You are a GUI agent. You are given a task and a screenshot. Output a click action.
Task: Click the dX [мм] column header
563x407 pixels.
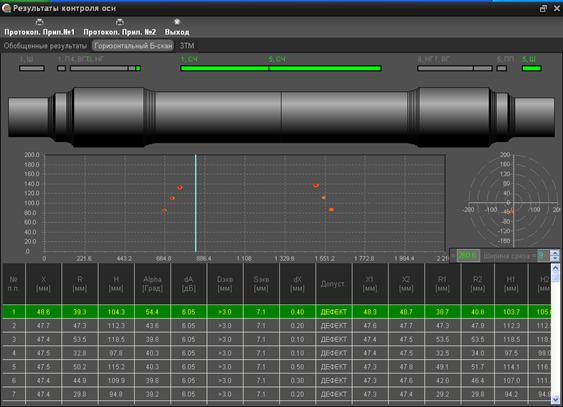pos(297,284)
